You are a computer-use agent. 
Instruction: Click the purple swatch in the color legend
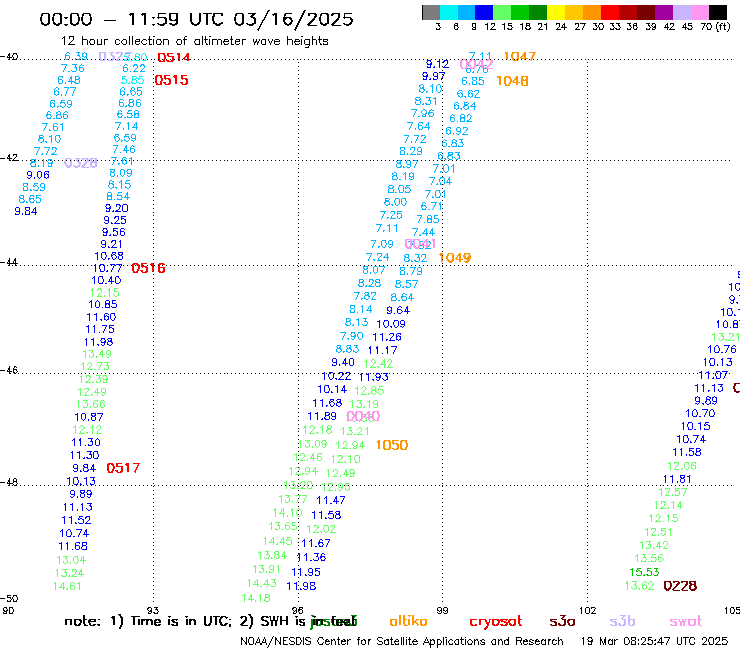click(x=664, y=12)
